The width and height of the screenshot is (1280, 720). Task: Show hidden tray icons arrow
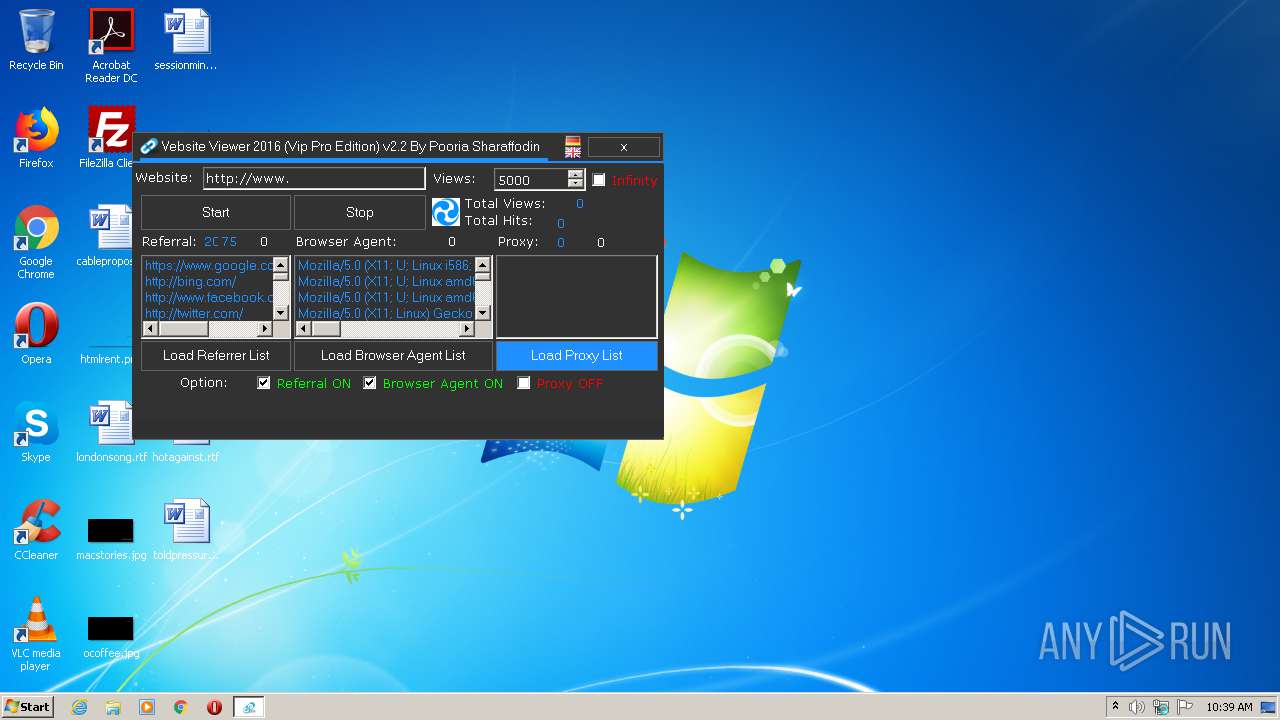1115,707
